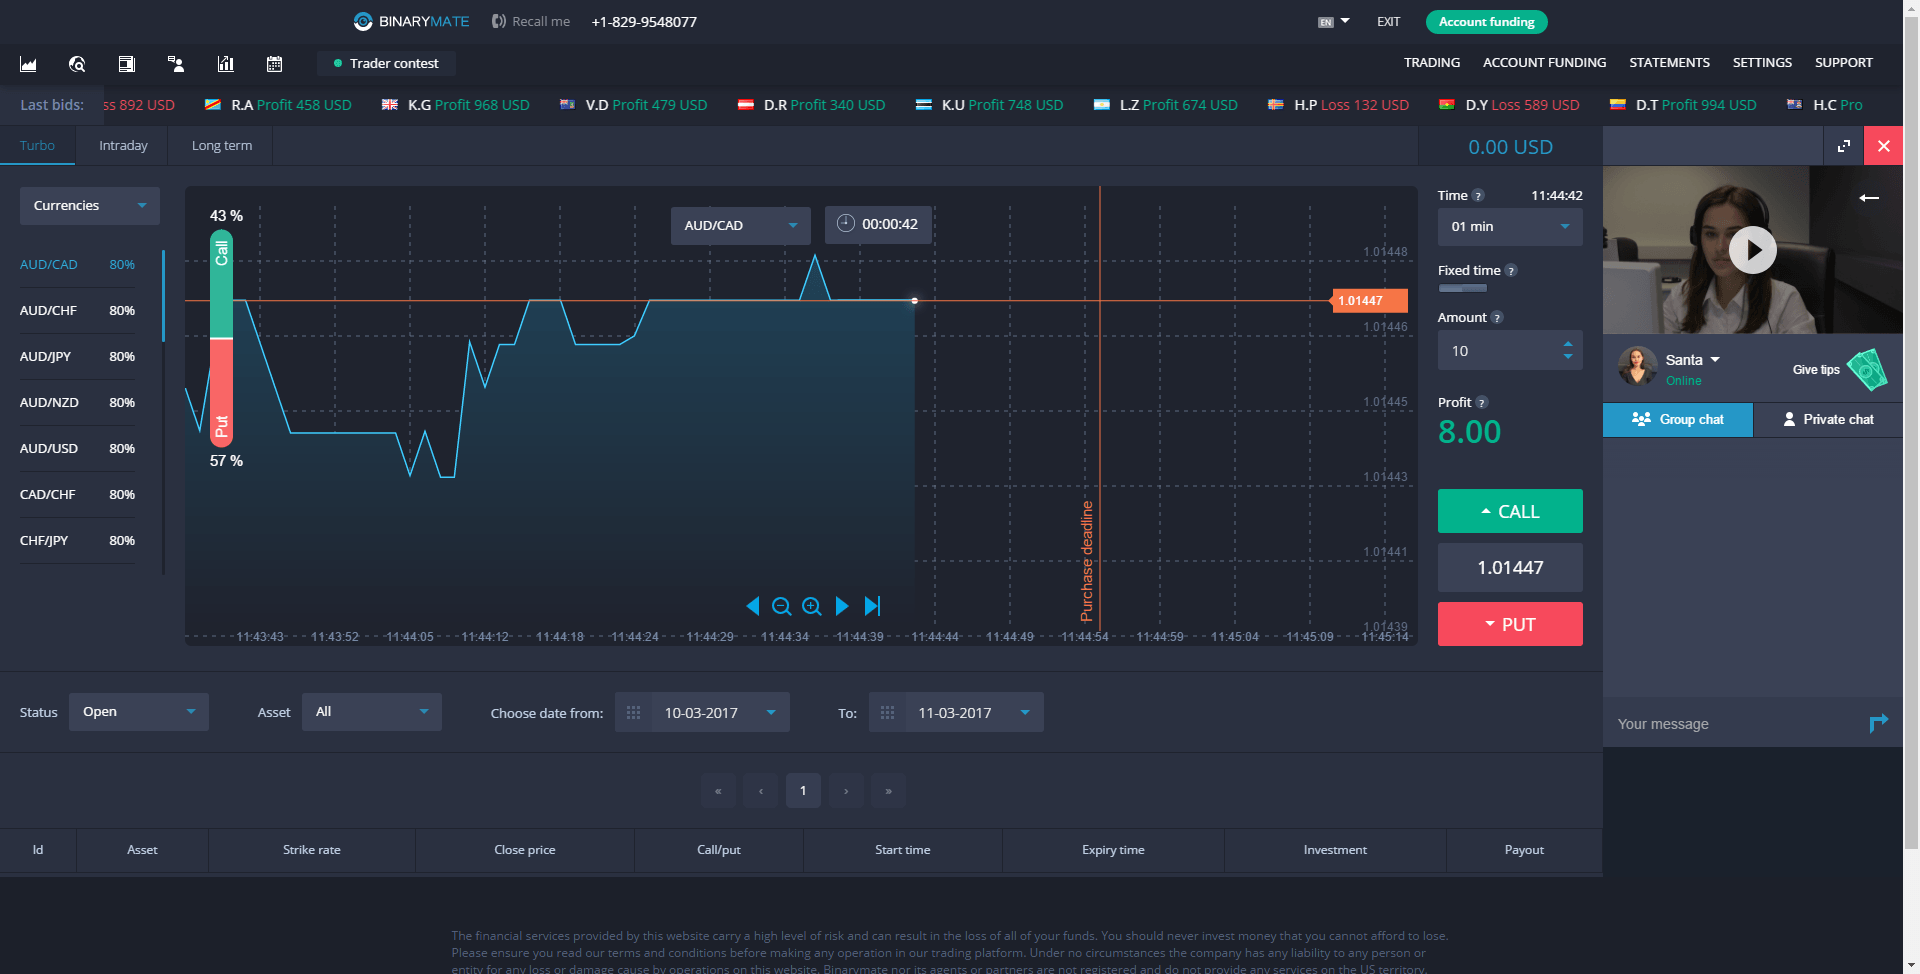Place a PUT trade

(1510, 624)
